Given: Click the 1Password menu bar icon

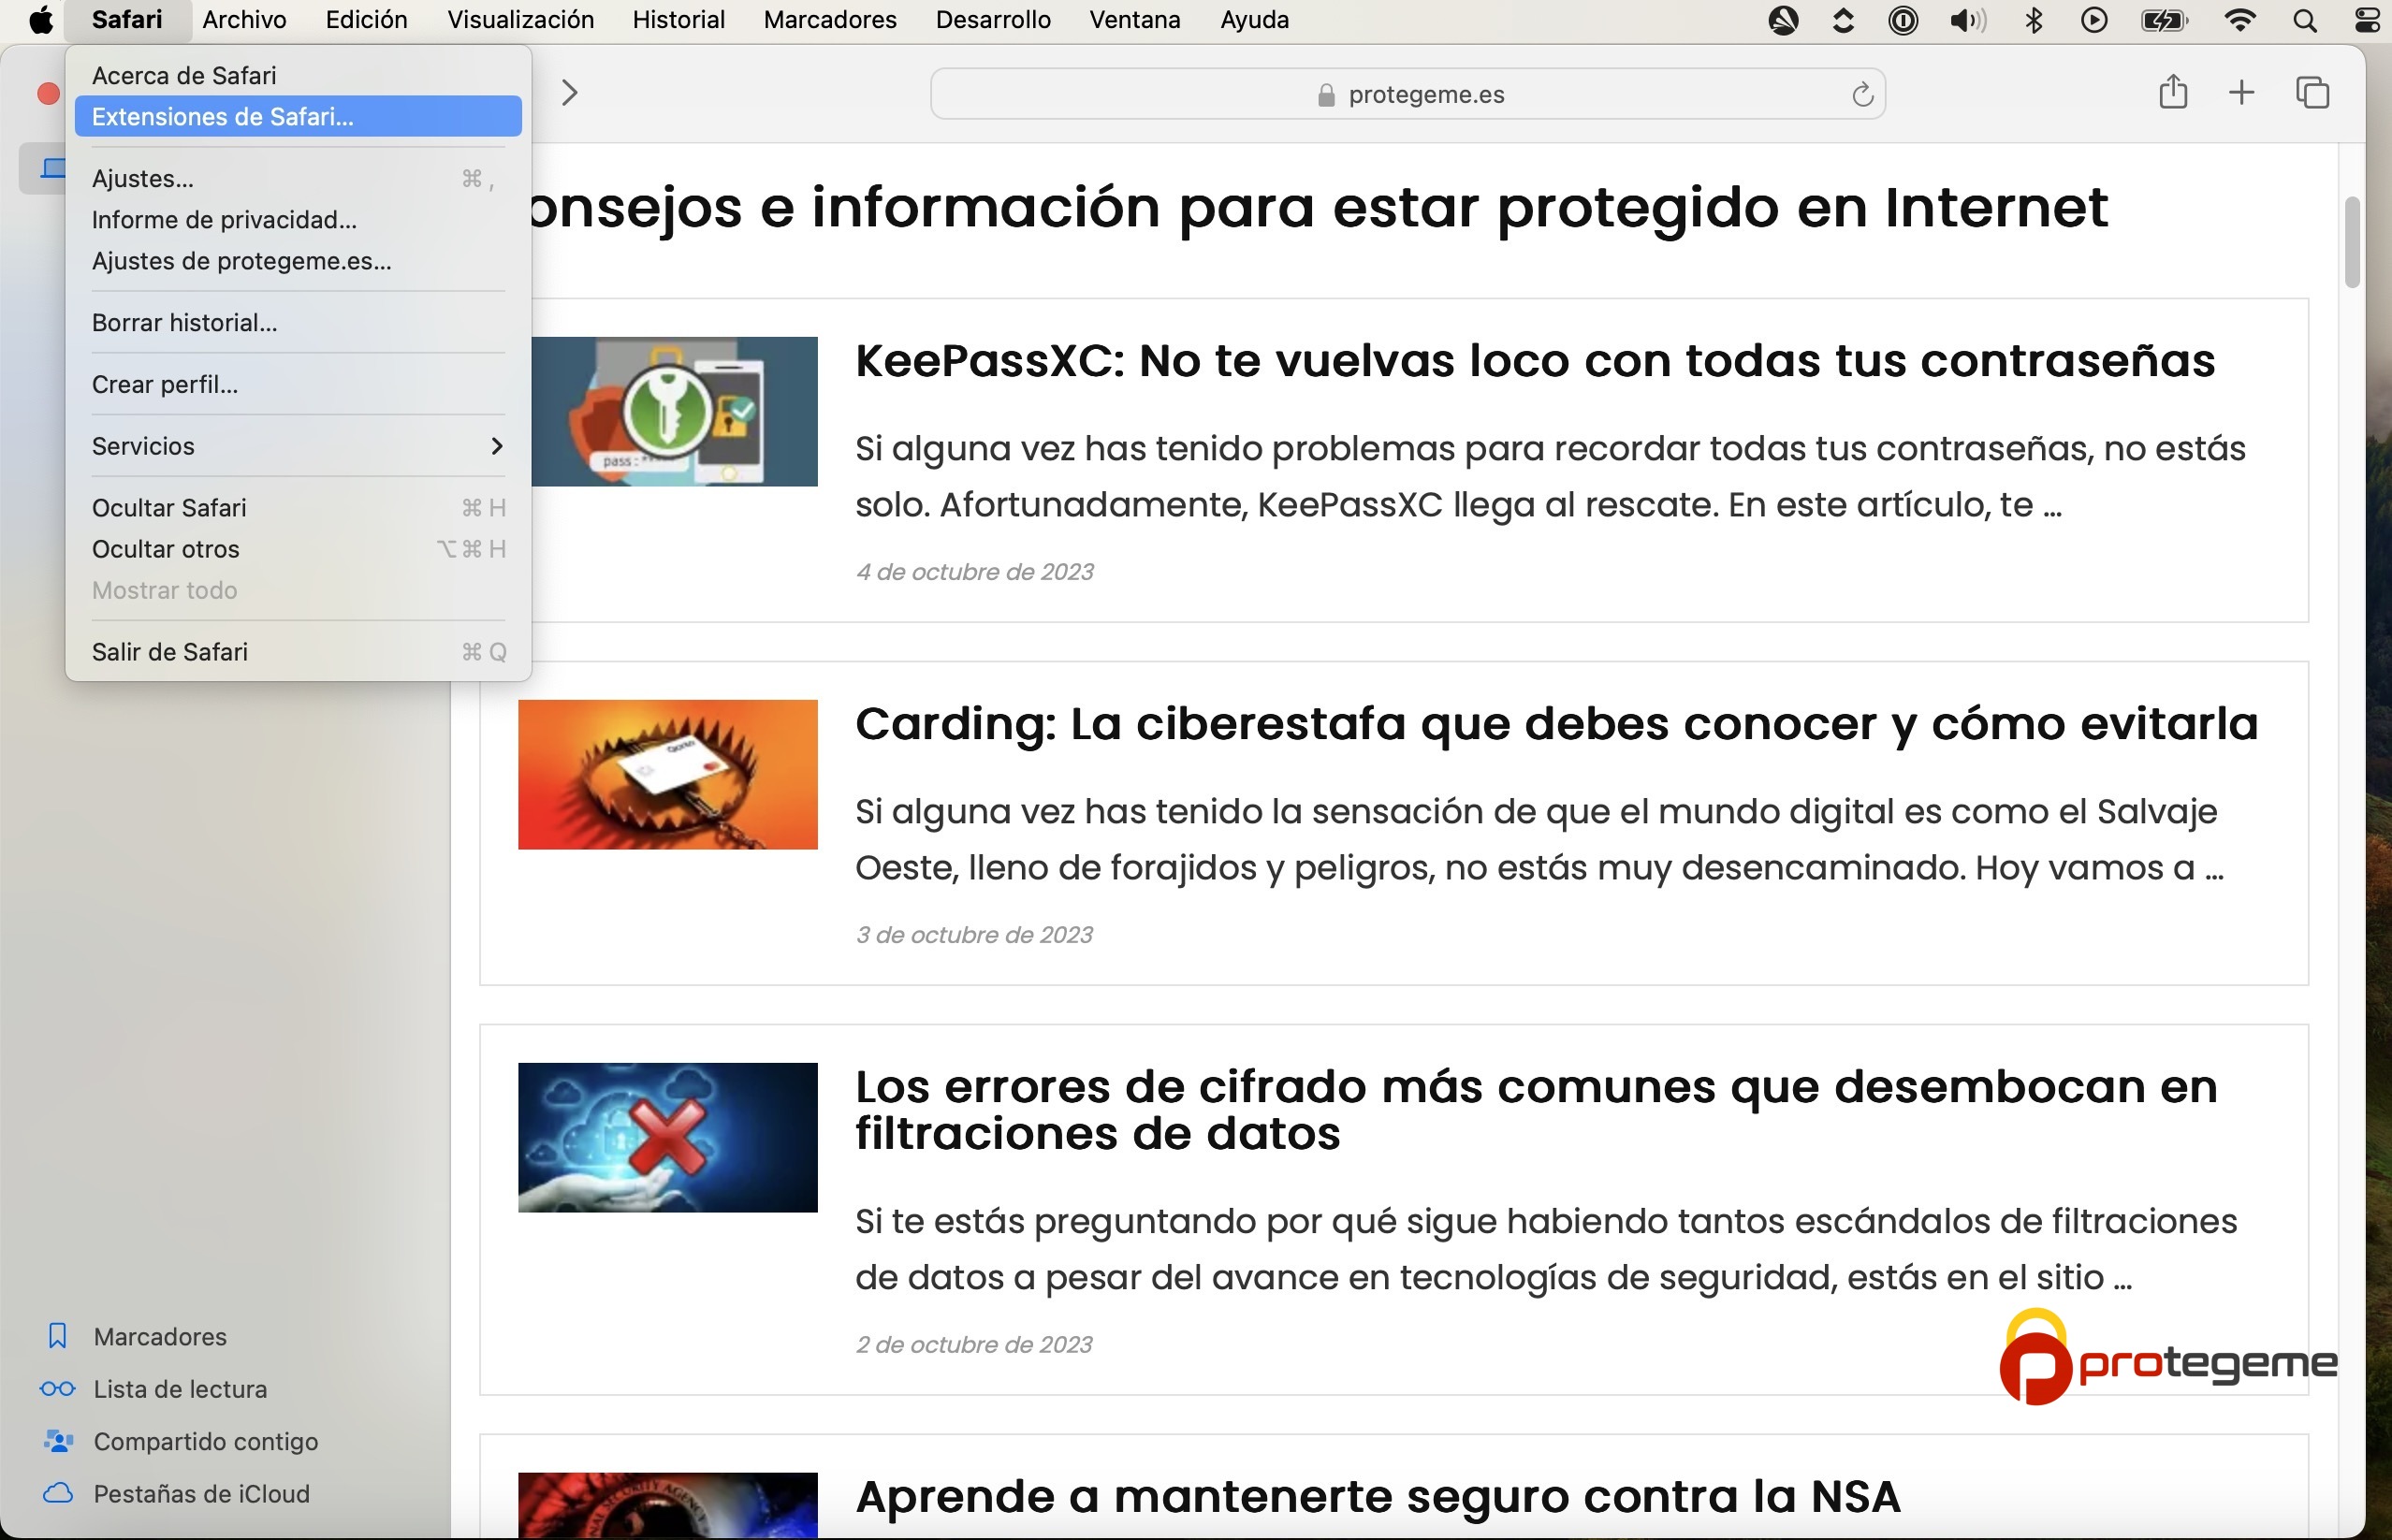Looking at the screenshot, I should [x=1902, y=20].
